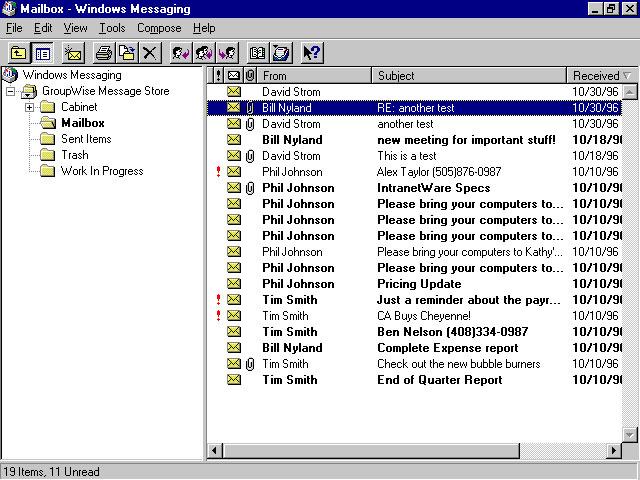Expand the Cabinet folder
The height and width of the screenshot is (480, 640).
coord(29,107)
